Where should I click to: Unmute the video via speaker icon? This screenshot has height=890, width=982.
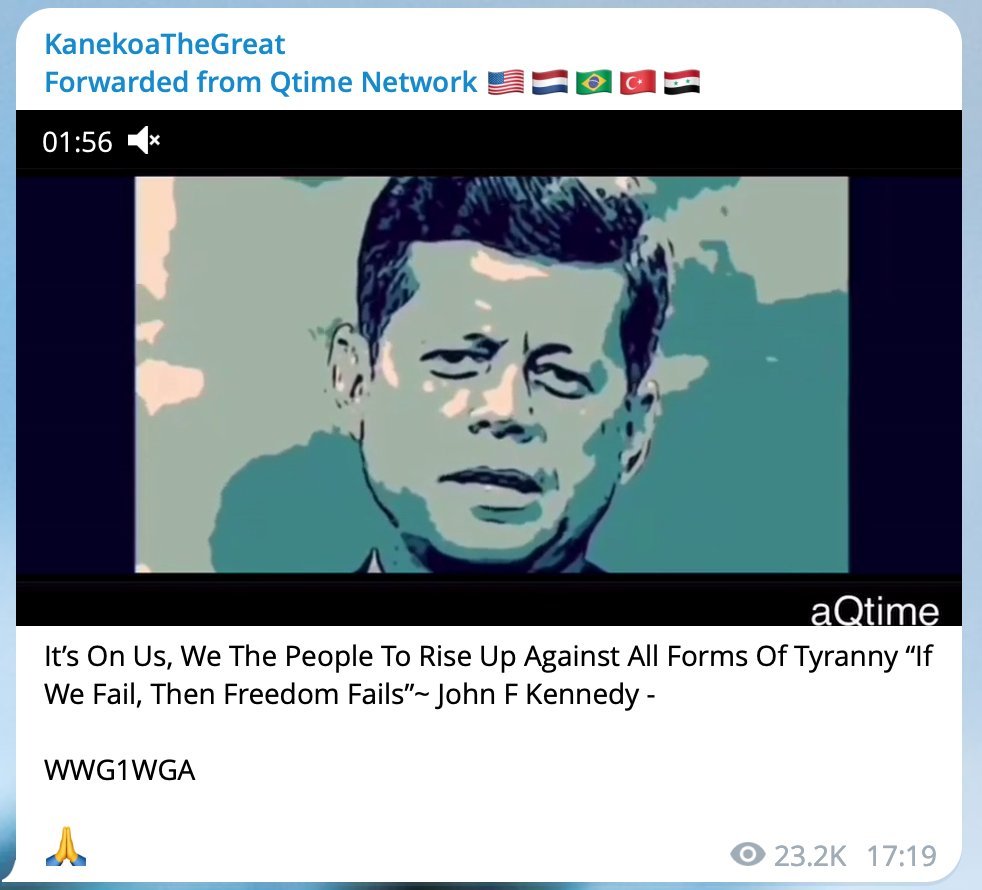[144, 140]
